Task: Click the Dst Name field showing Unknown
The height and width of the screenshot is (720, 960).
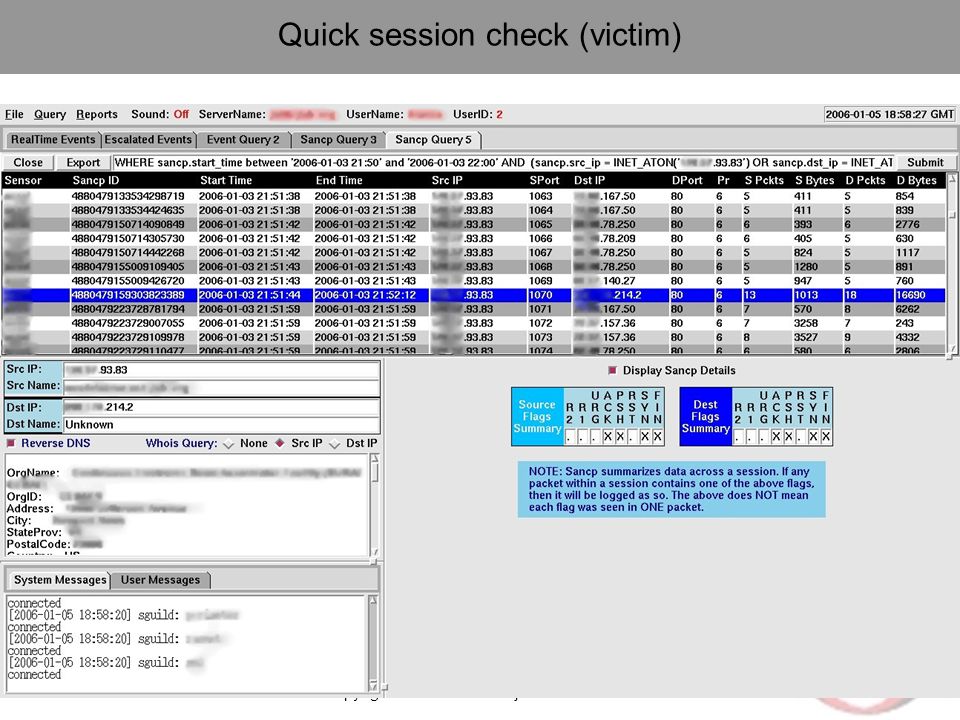Action: coord(221,424)
